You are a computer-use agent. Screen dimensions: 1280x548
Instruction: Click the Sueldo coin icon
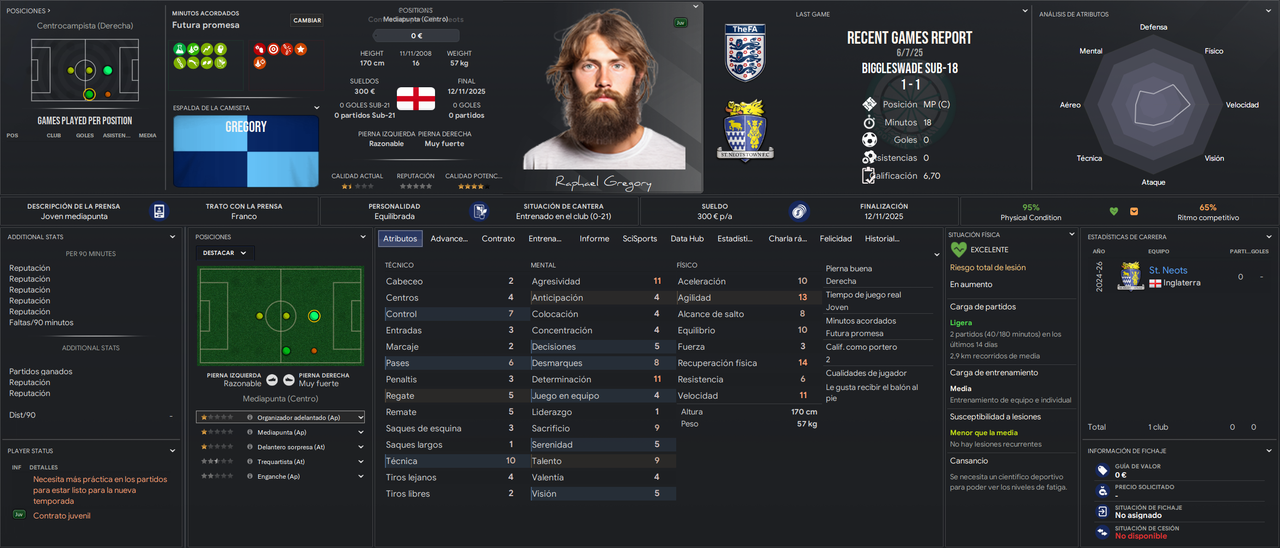click(x=798, y=211)
